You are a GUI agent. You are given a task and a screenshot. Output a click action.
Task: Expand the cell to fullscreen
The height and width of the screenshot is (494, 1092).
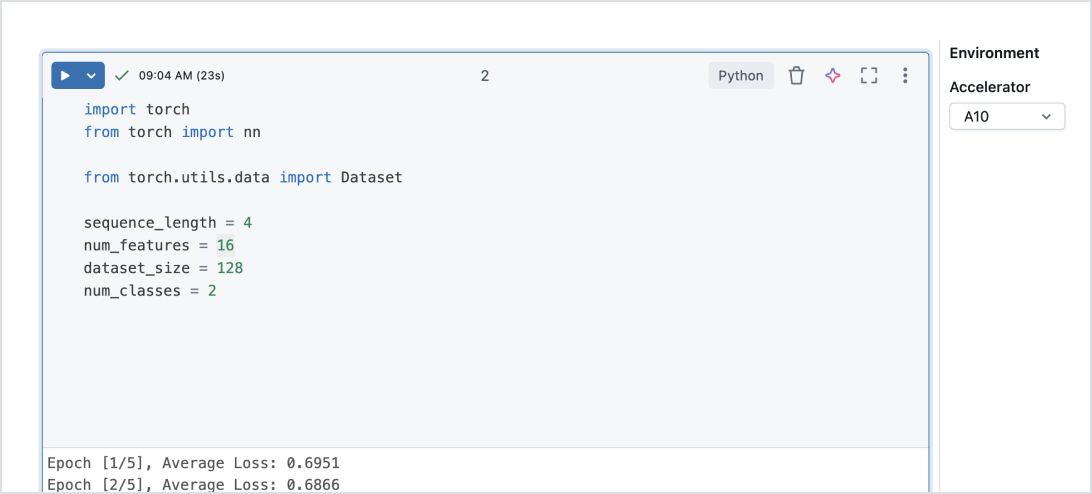869,76
